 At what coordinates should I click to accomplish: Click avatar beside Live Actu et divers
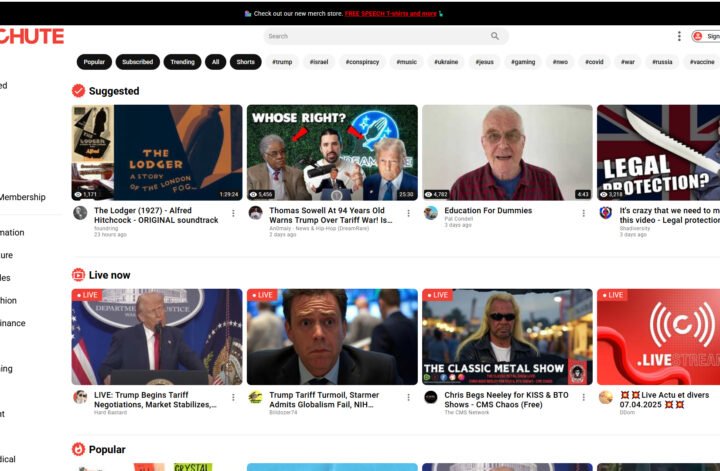[x=606, y=397]
